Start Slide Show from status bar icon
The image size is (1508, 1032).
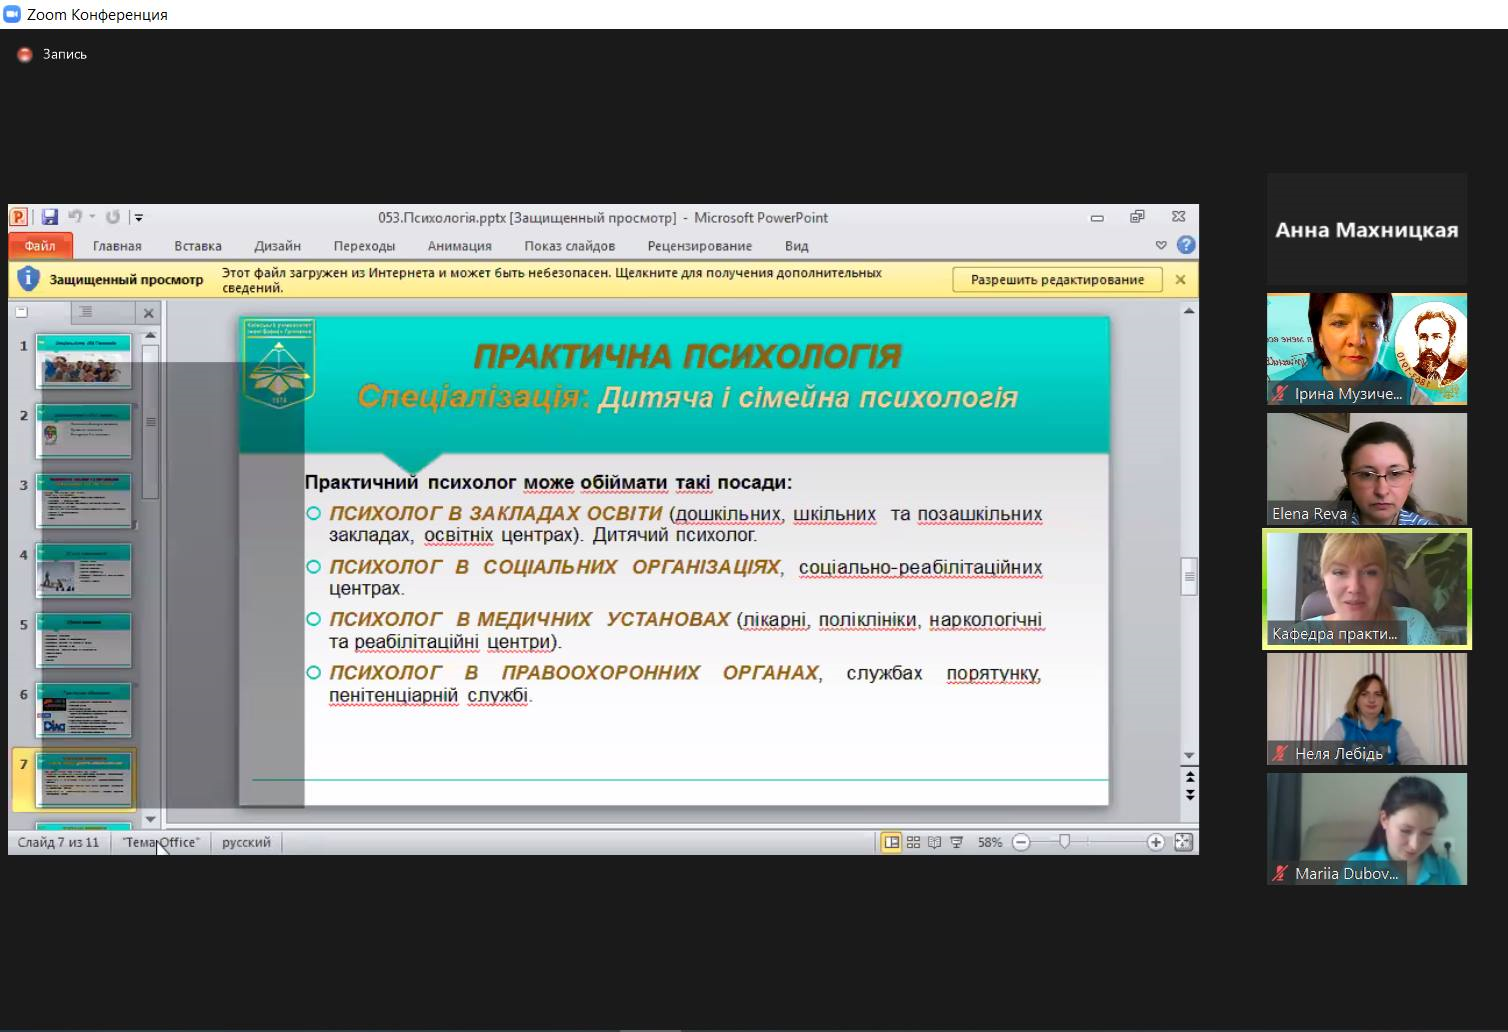click(x=957, y=843)
